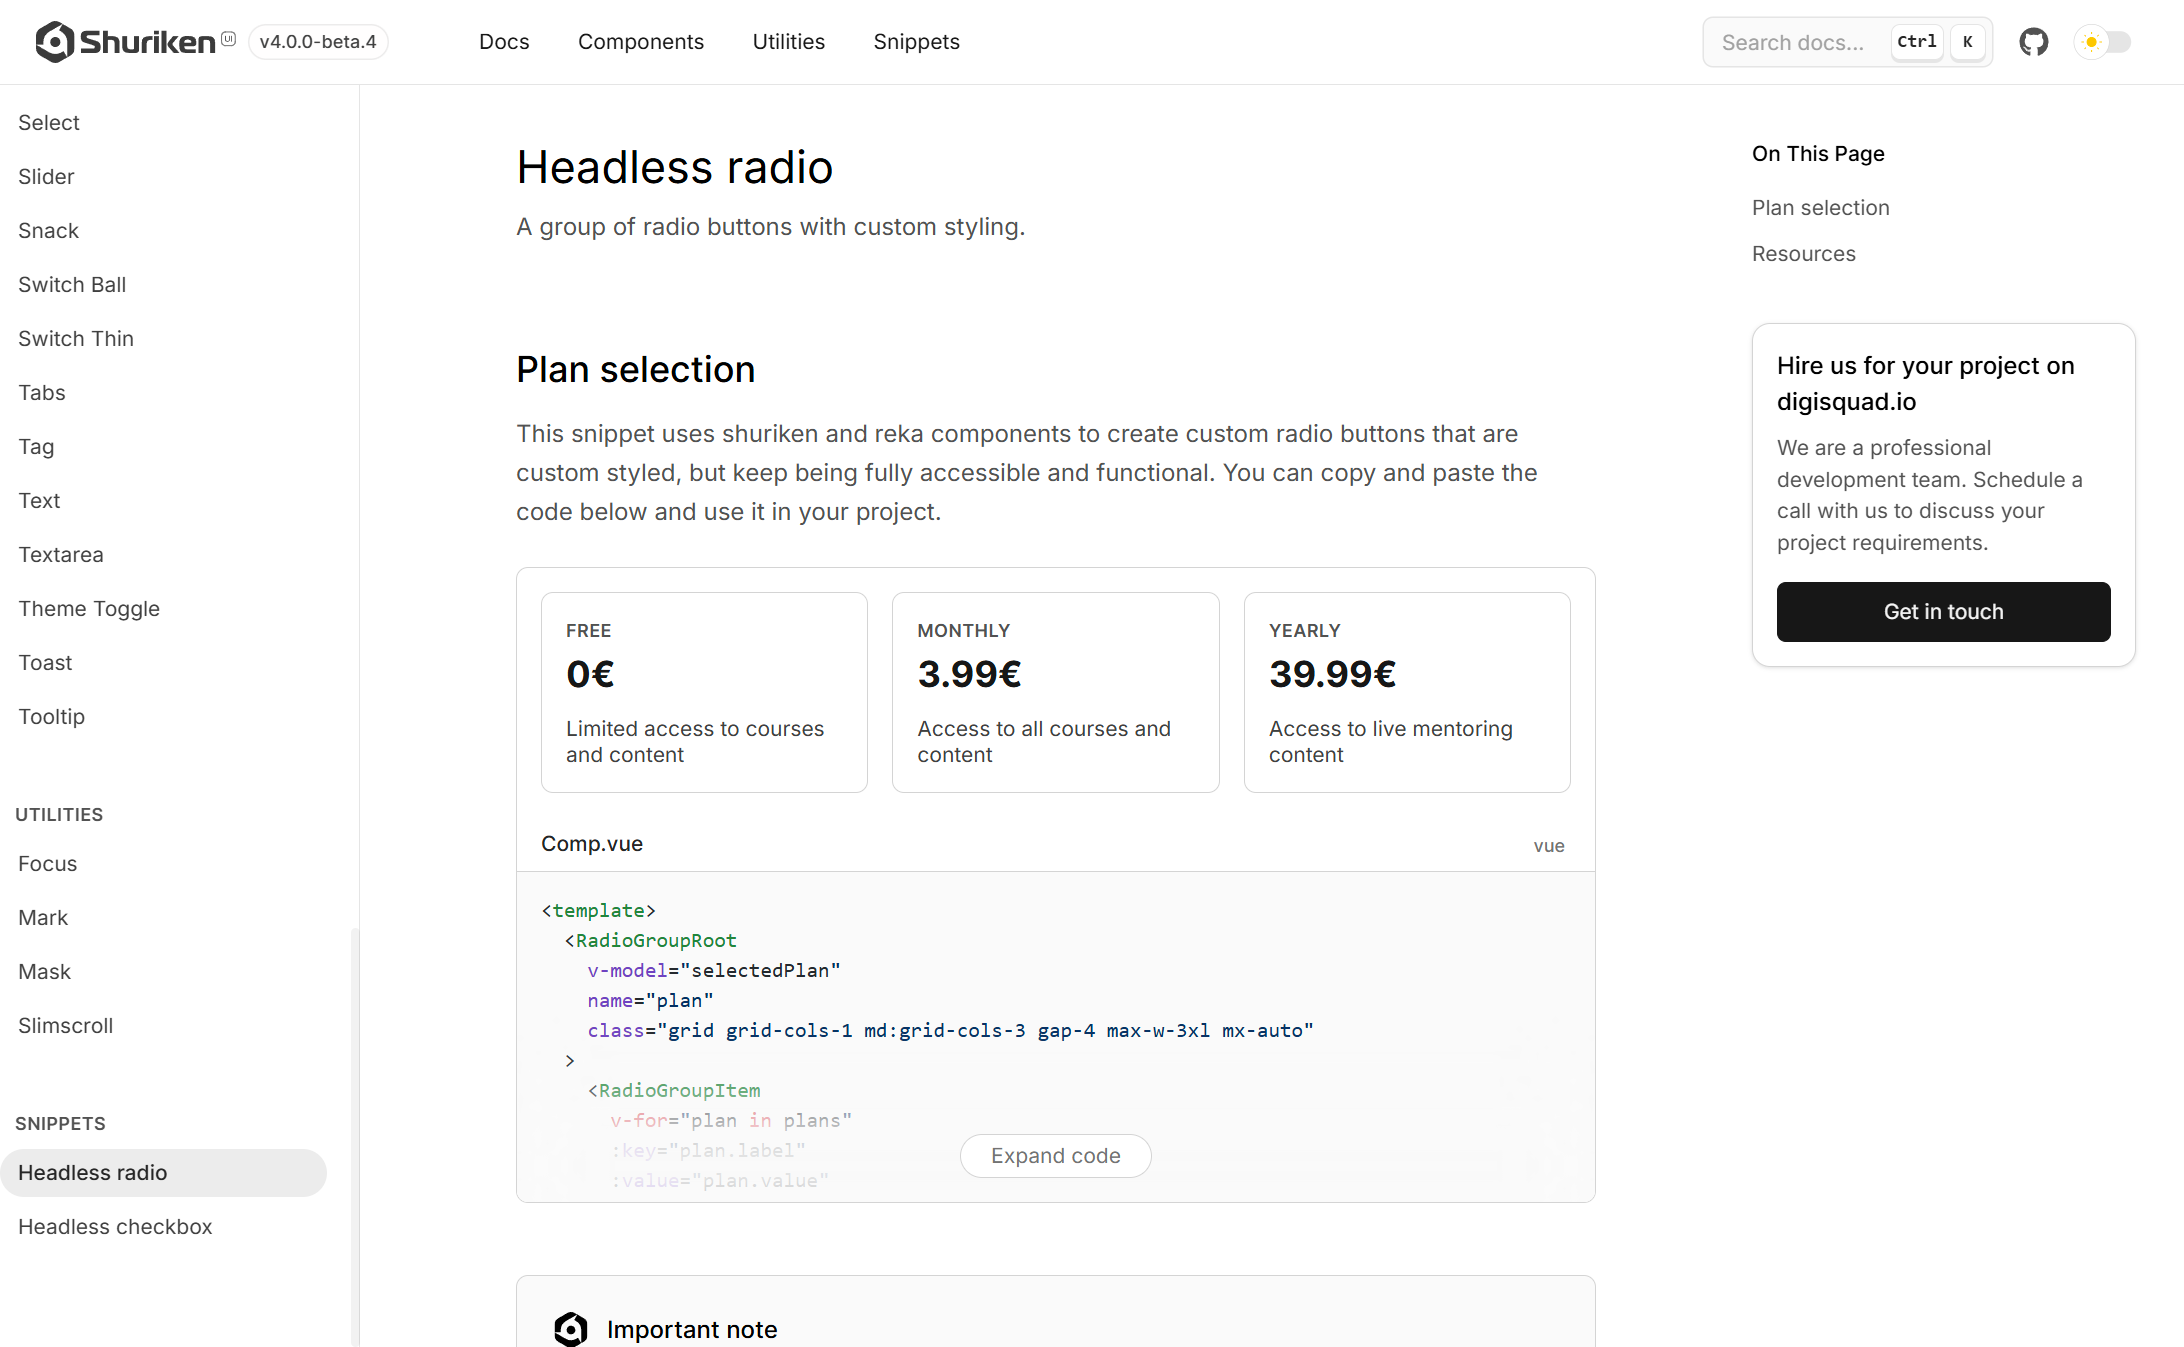Click the Plan selection heading
This screenshot has width=2184, height=1347.
click(x=635, y=370)
